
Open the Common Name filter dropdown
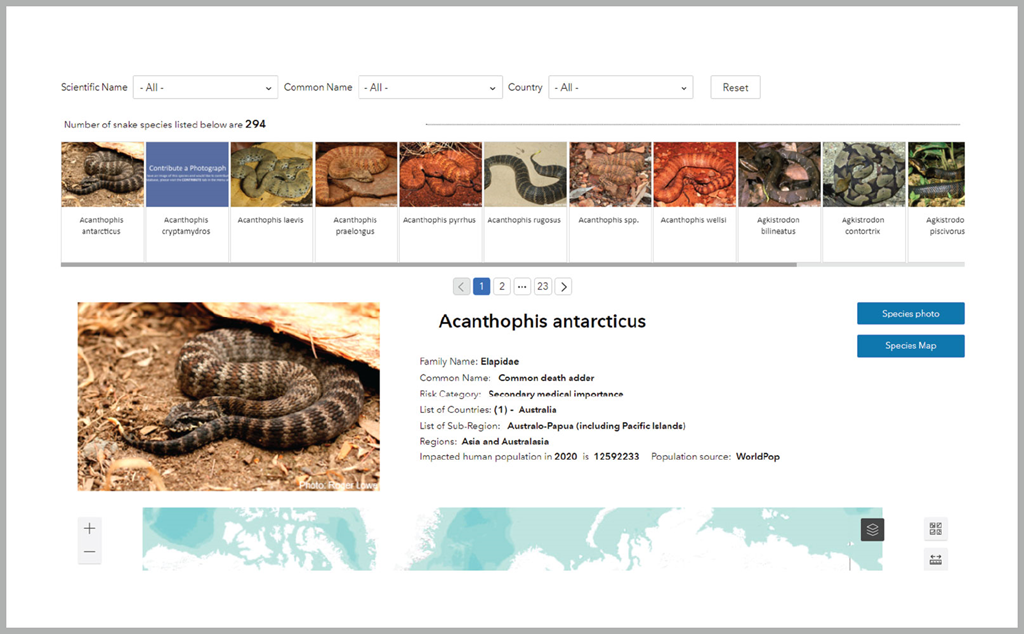430,87
